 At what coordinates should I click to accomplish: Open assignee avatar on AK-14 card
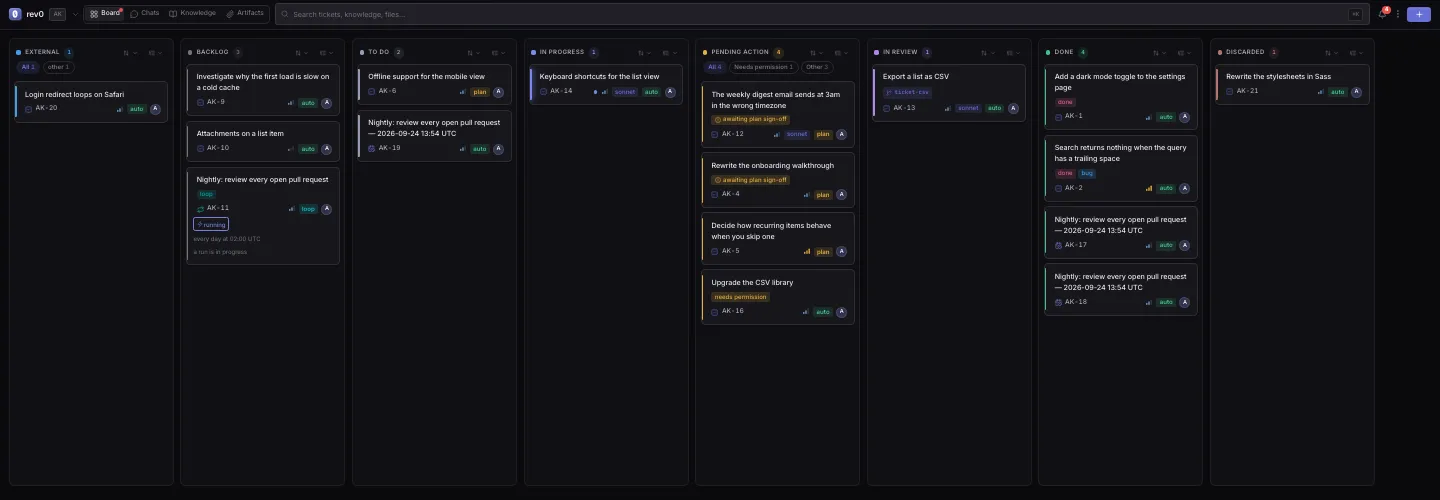click(670, 91)
